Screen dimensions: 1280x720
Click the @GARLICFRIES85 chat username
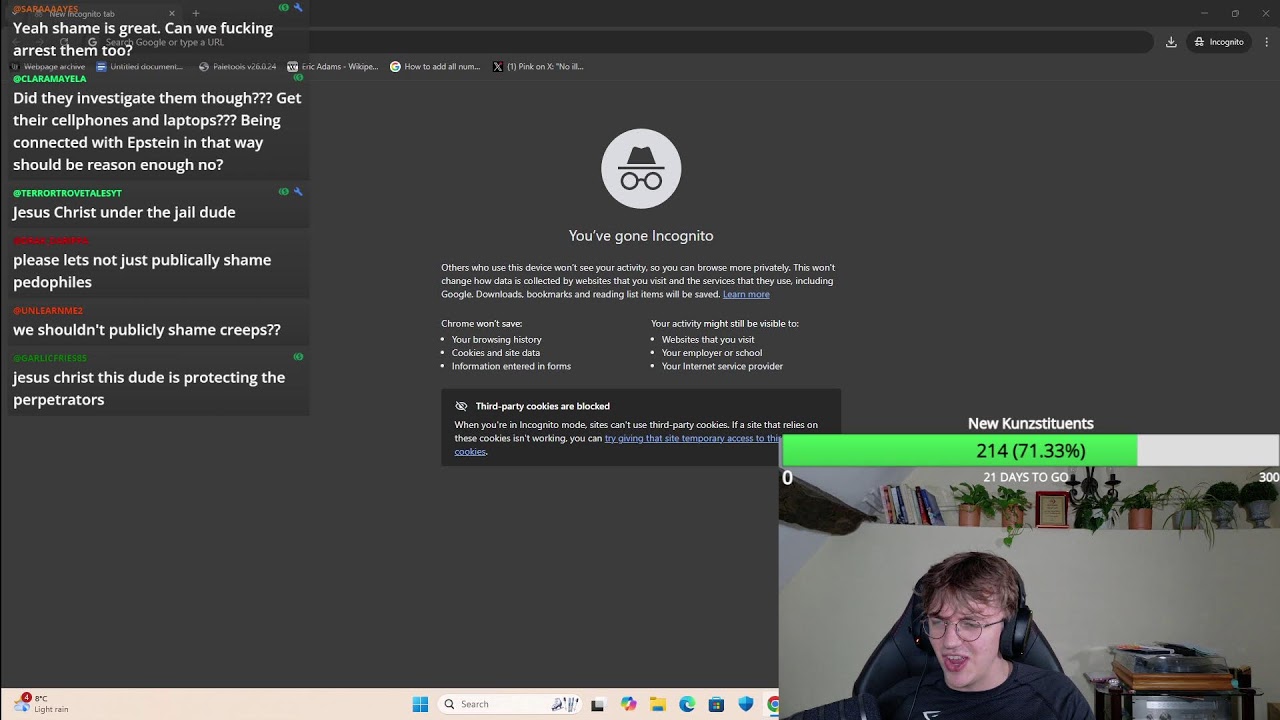tap(50, 358)
